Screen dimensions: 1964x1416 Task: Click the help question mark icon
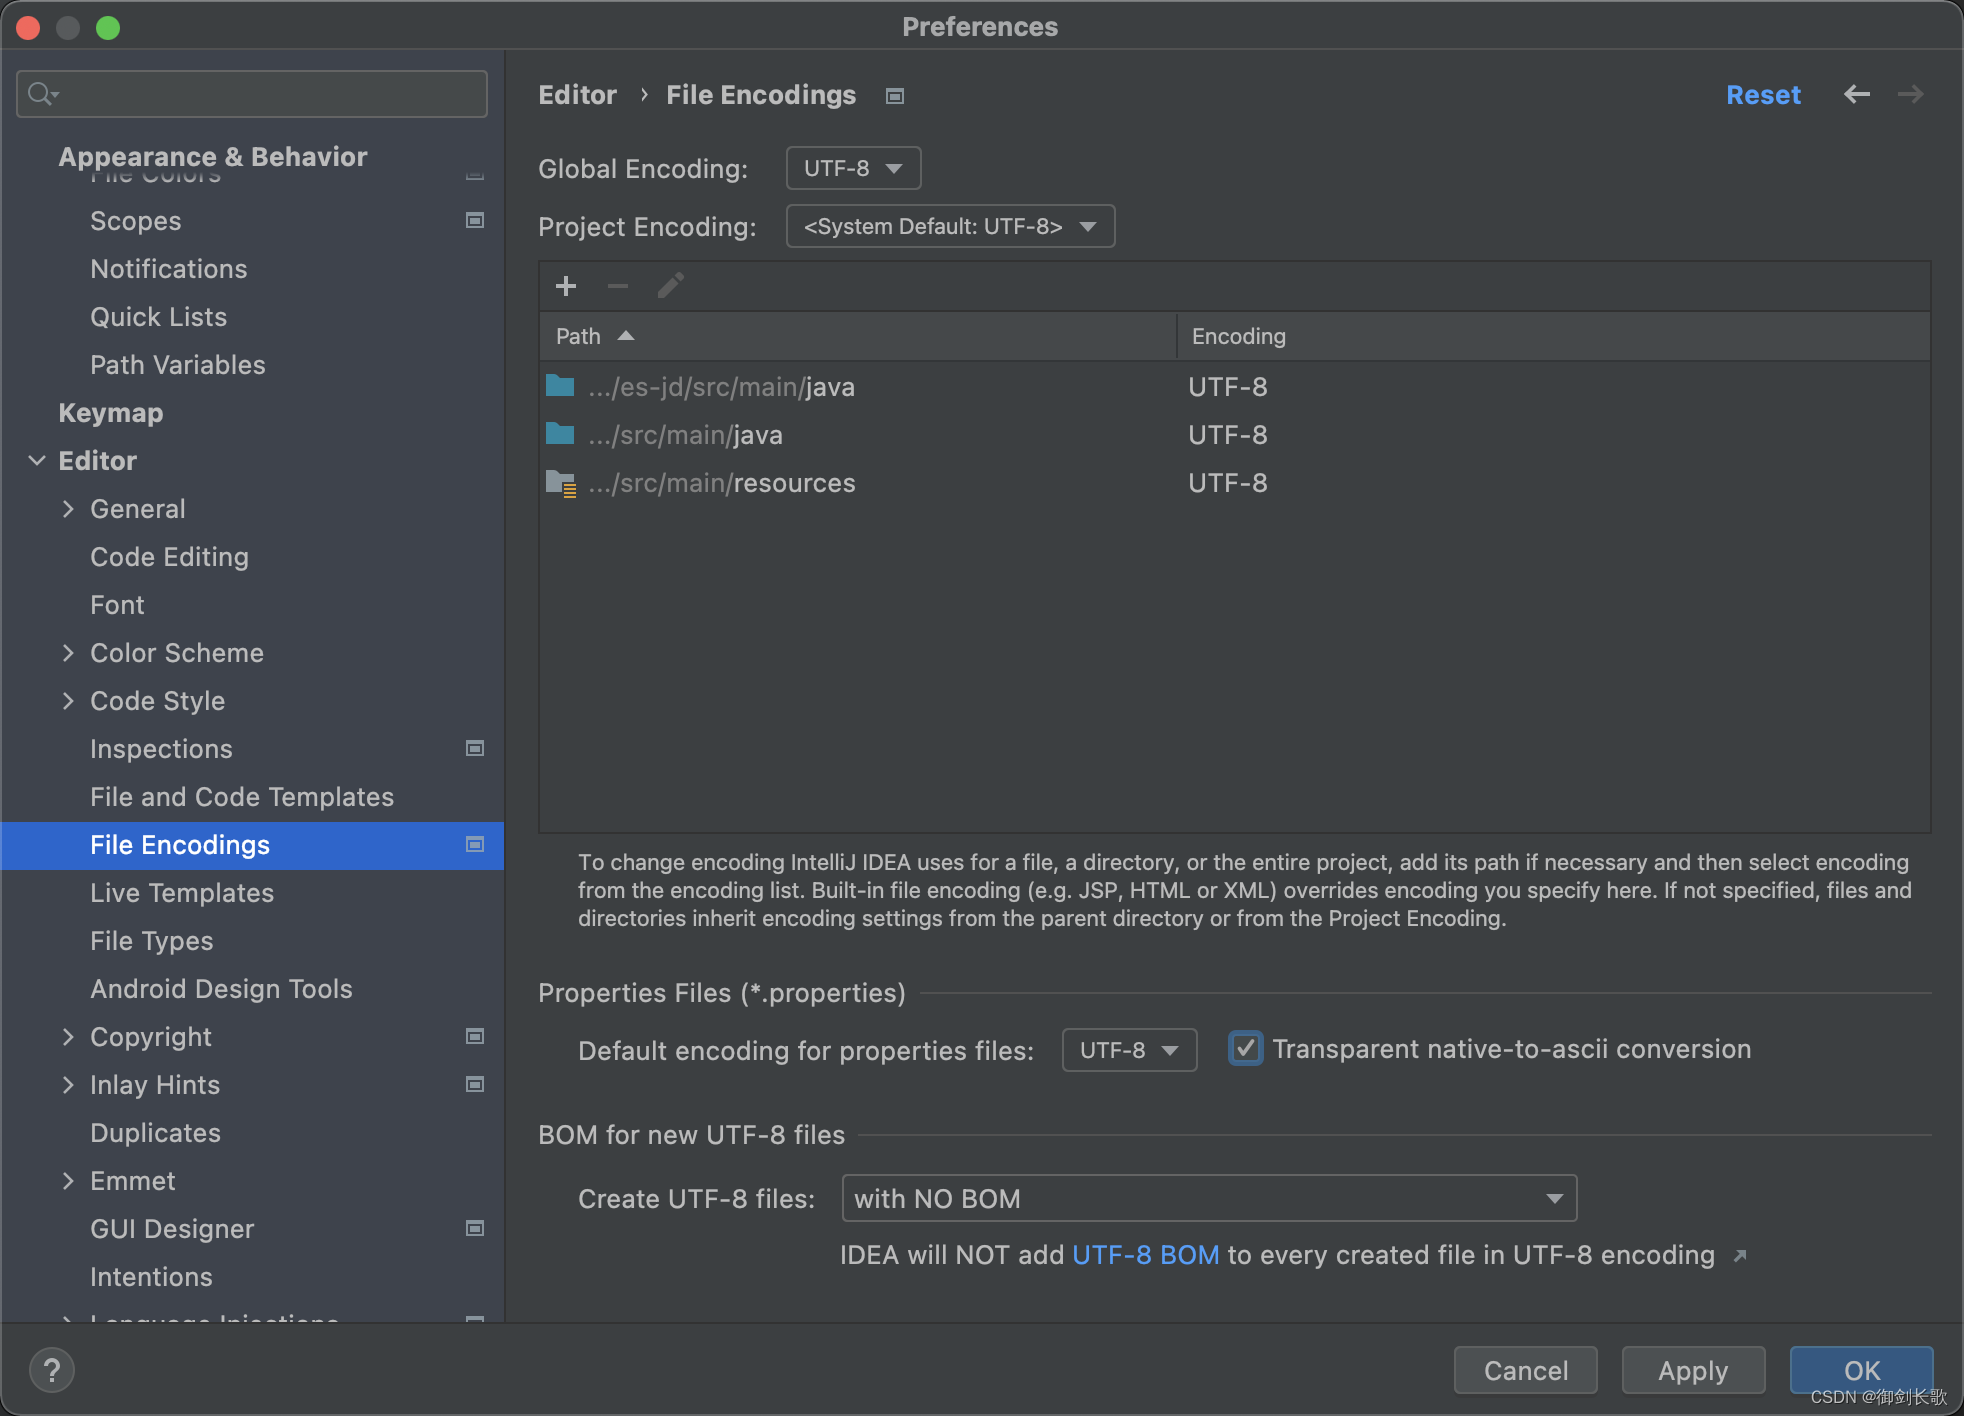(x=52, y=1369)
